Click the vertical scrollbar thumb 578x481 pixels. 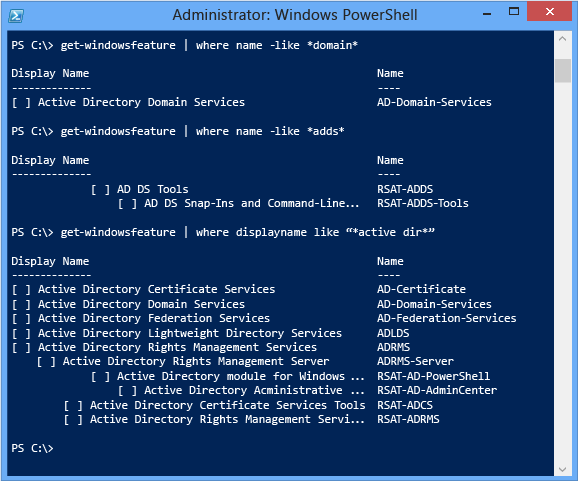click(563, 71)
